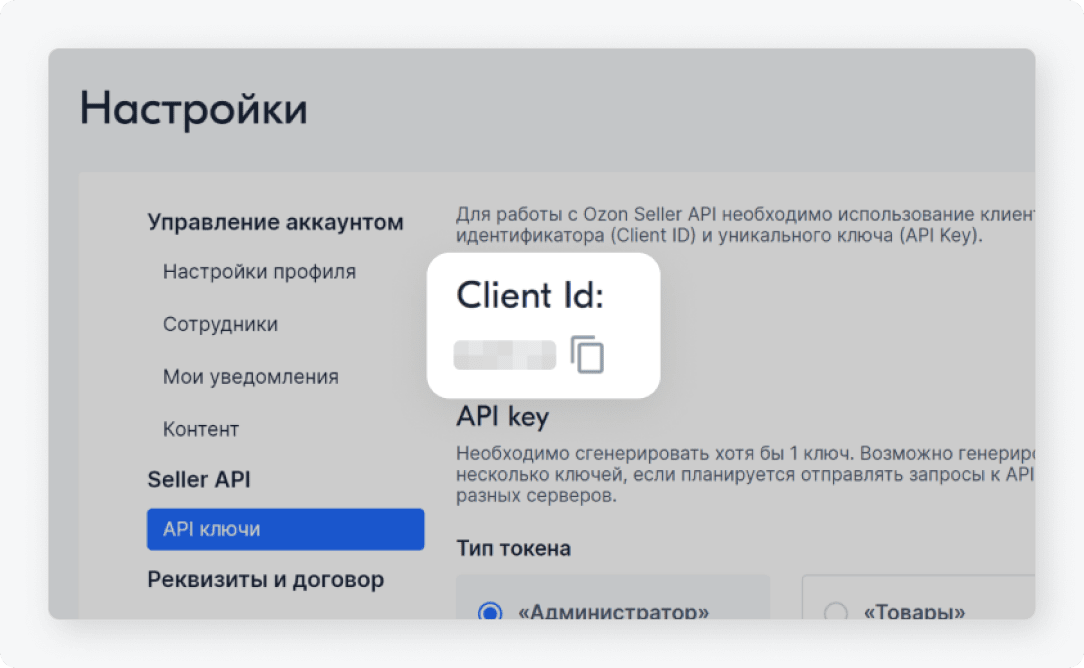Click the "Client Id:" label
Image resolution: width=1084 pixels, height=668 pixels.
[x=530, y=296]
